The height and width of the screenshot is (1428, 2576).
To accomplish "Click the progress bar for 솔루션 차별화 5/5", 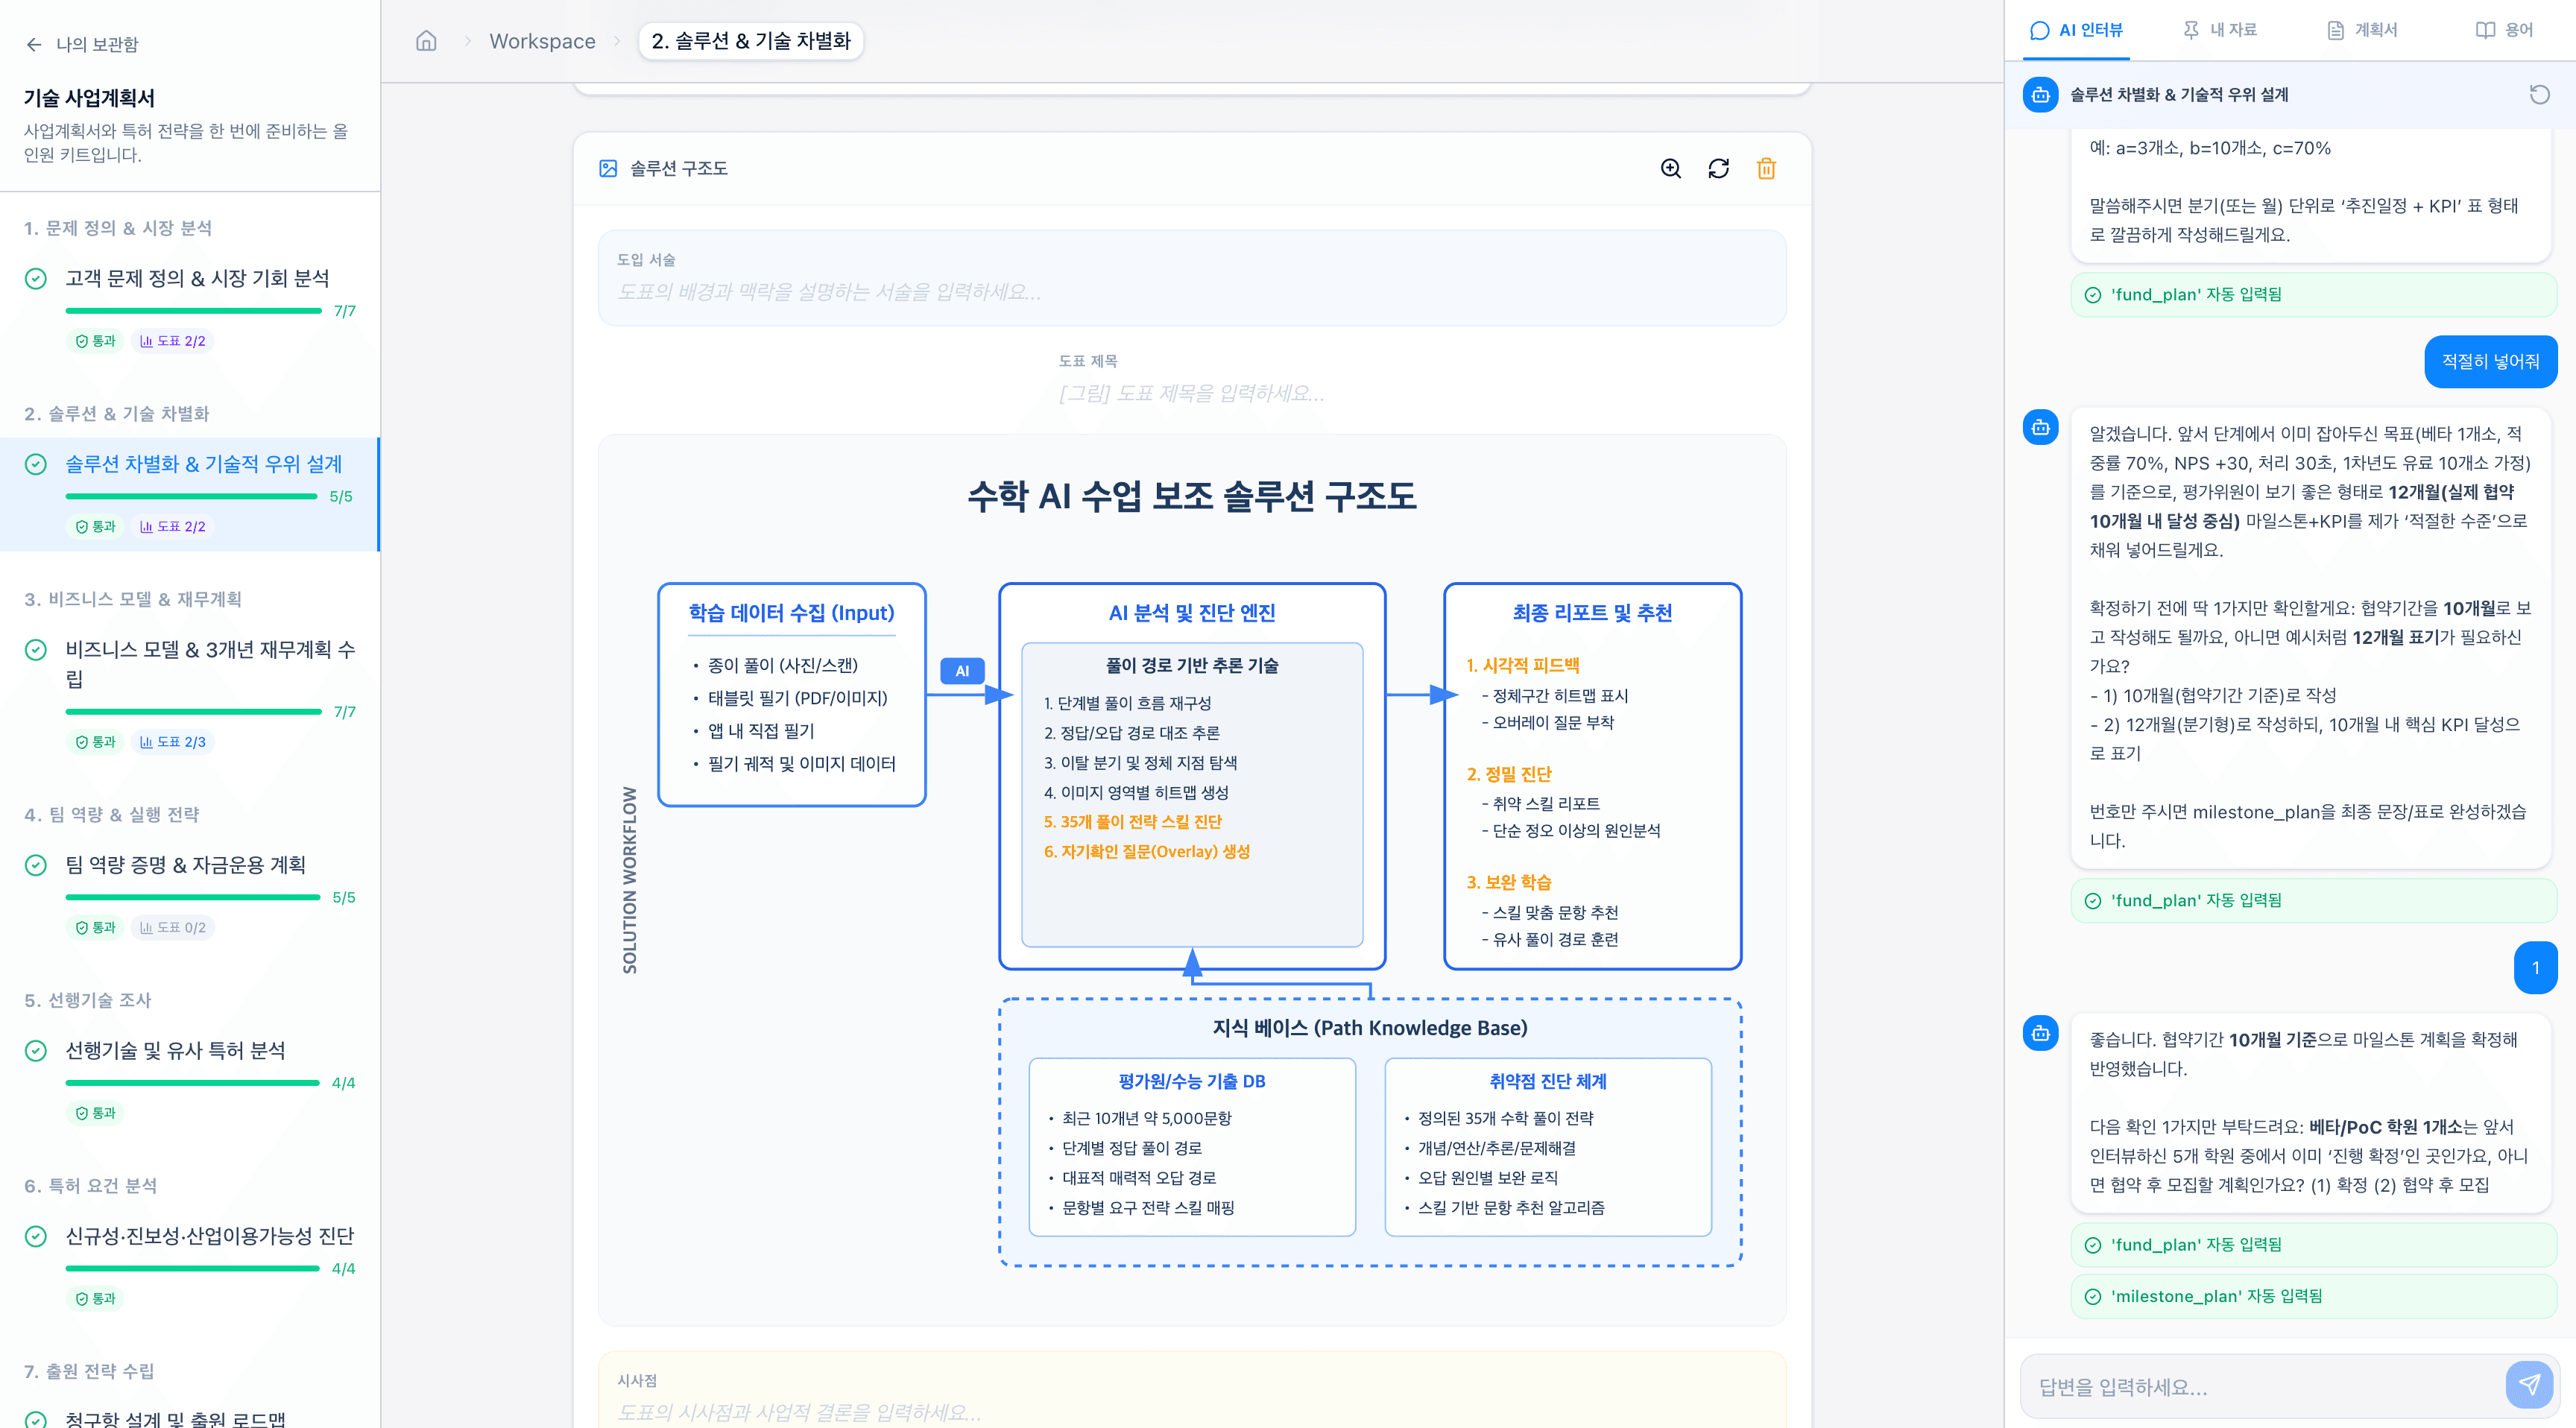I will tap(191, 496).
